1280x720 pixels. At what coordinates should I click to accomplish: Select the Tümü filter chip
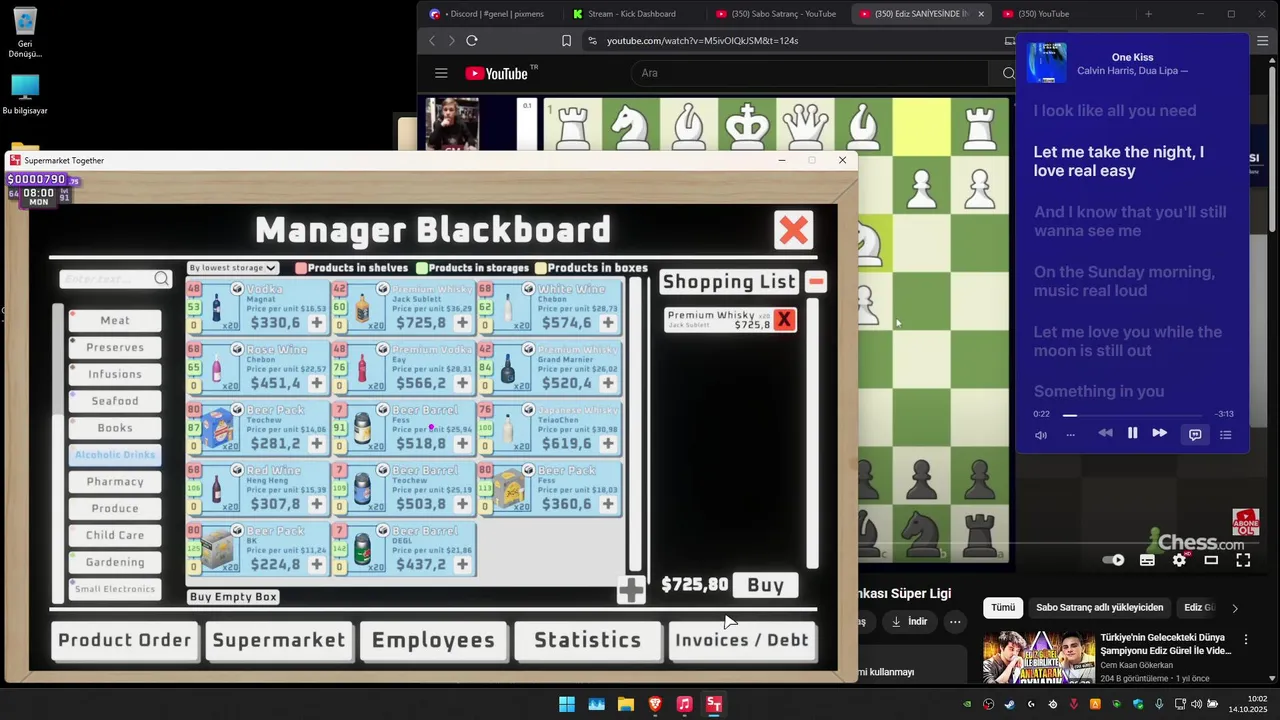[1003, 608]
